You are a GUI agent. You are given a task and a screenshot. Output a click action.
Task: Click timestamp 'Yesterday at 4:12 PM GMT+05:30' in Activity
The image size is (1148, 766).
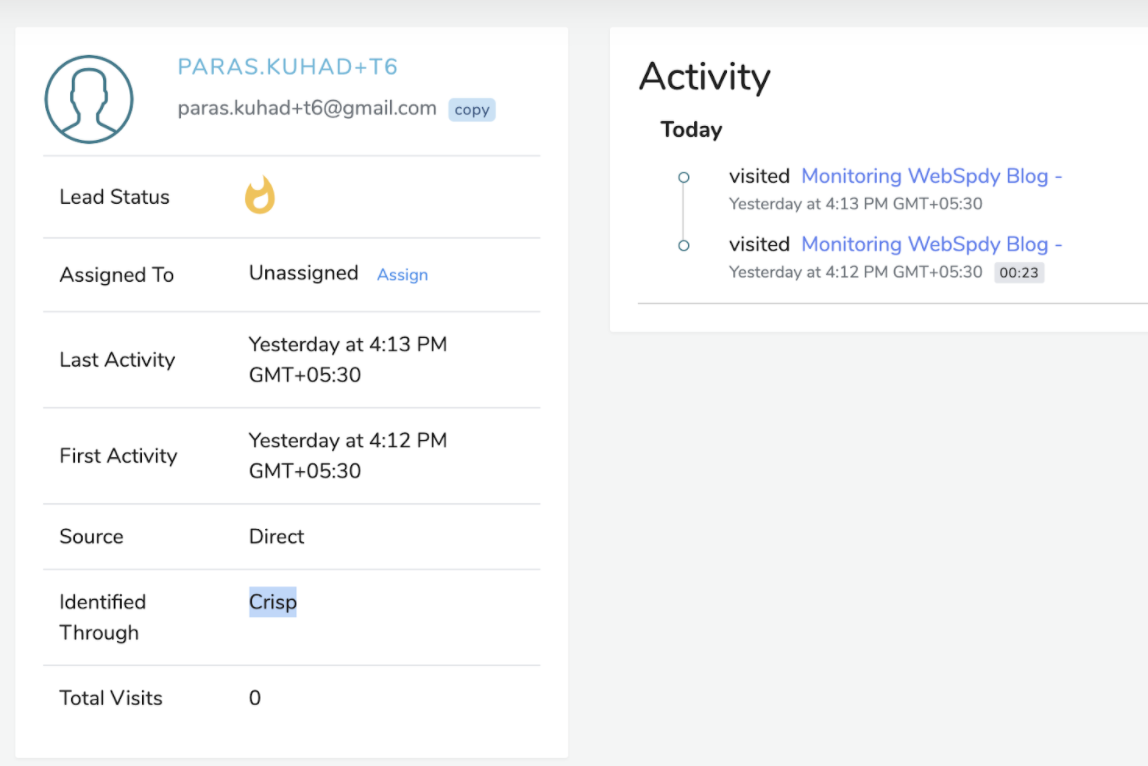pyautogui.click(x=855, y=272)
